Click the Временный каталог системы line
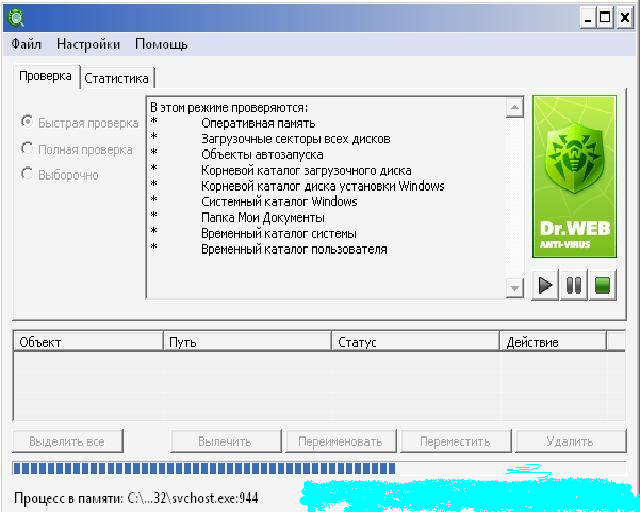The height and width of the screenshot is (512, 640). pyautogui.click(x=279, y=234)
